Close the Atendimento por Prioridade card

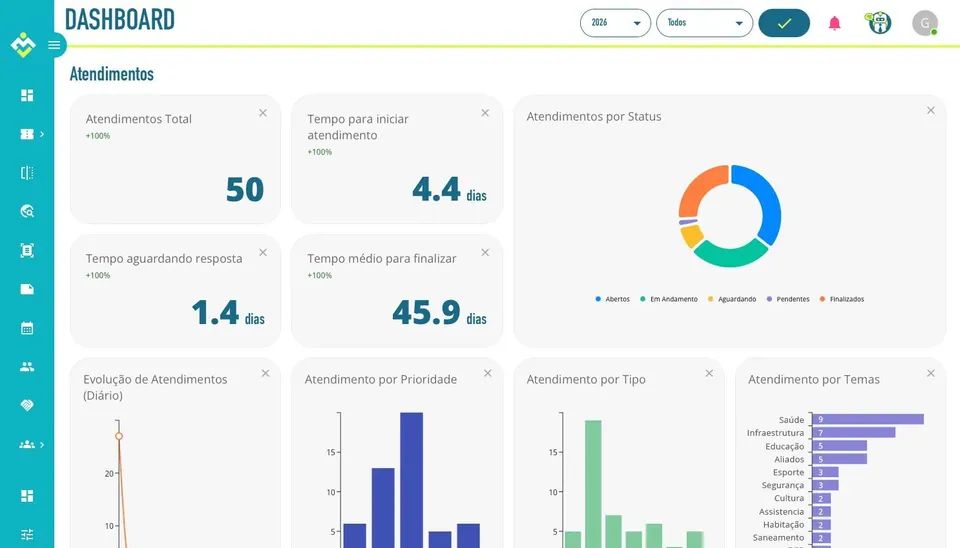(487, 373)
